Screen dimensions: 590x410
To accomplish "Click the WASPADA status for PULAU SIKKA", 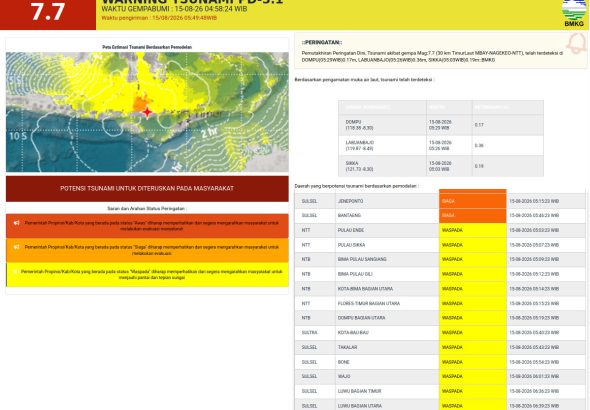I will tap(473, 245).
